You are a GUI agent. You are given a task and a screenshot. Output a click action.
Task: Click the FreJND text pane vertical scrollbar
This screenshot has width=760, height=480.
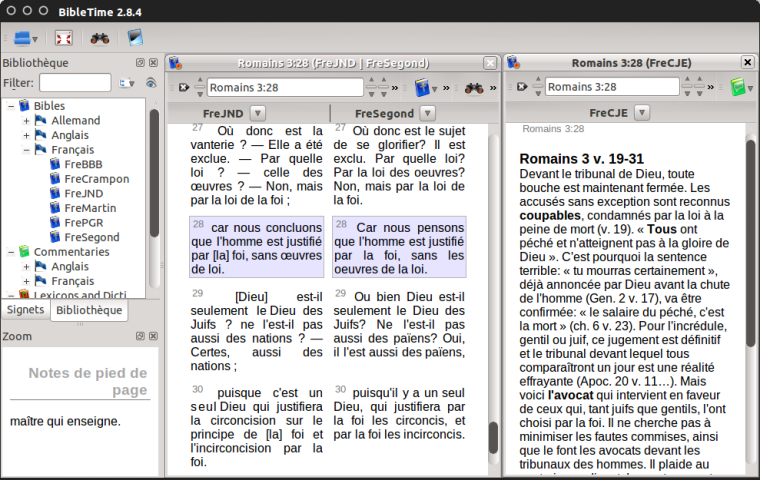click(493, 299)
